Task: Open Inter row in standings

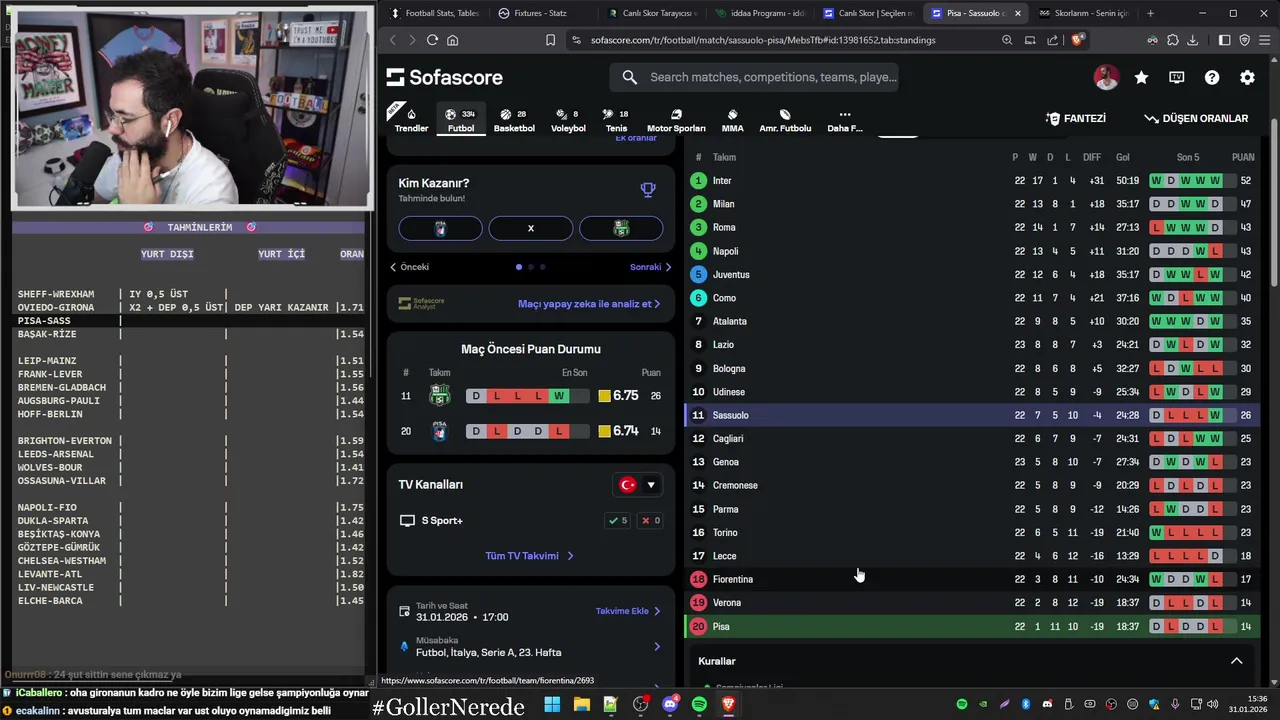Action: click(x=972, y=181)
